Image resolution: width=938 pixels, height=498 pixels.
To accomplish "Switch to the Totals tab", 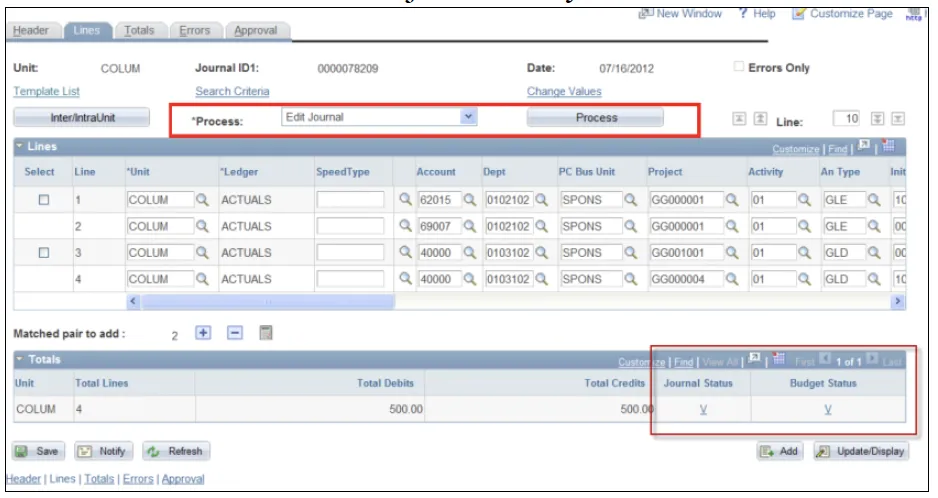I will [139, 30].
